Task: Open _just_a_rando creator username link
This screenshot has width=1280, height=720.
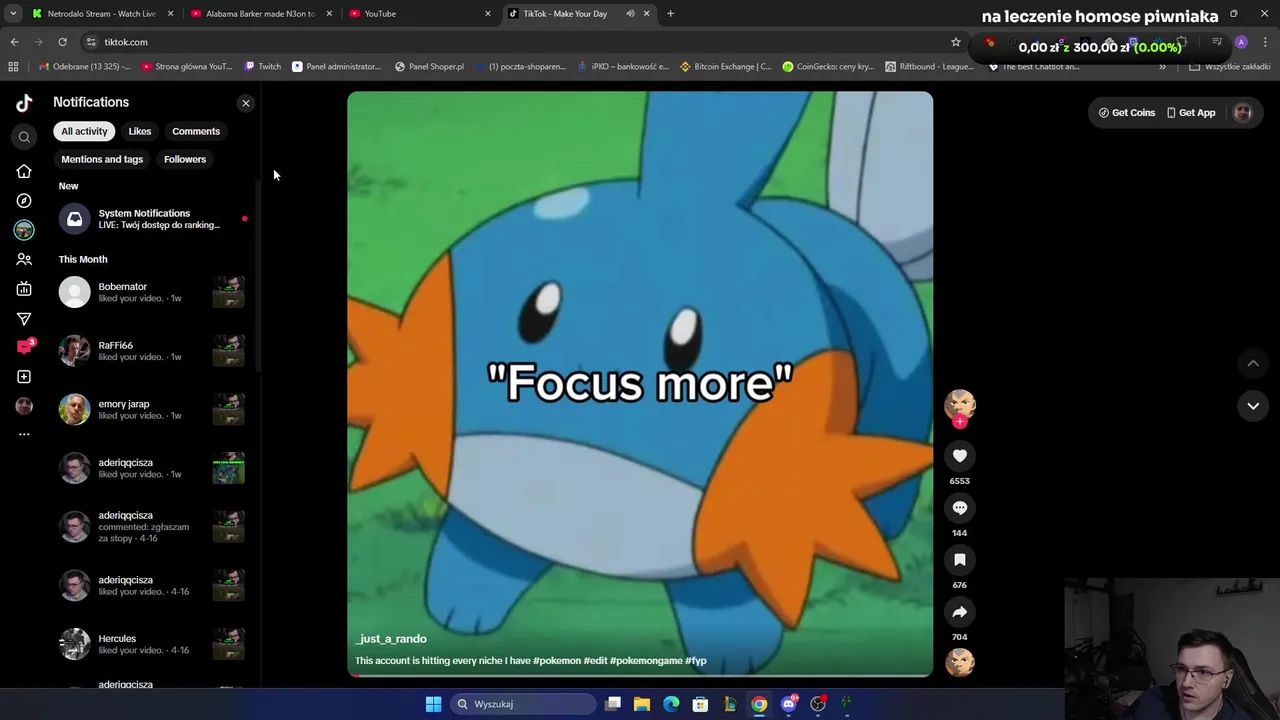Action: [x=391, y=639]
